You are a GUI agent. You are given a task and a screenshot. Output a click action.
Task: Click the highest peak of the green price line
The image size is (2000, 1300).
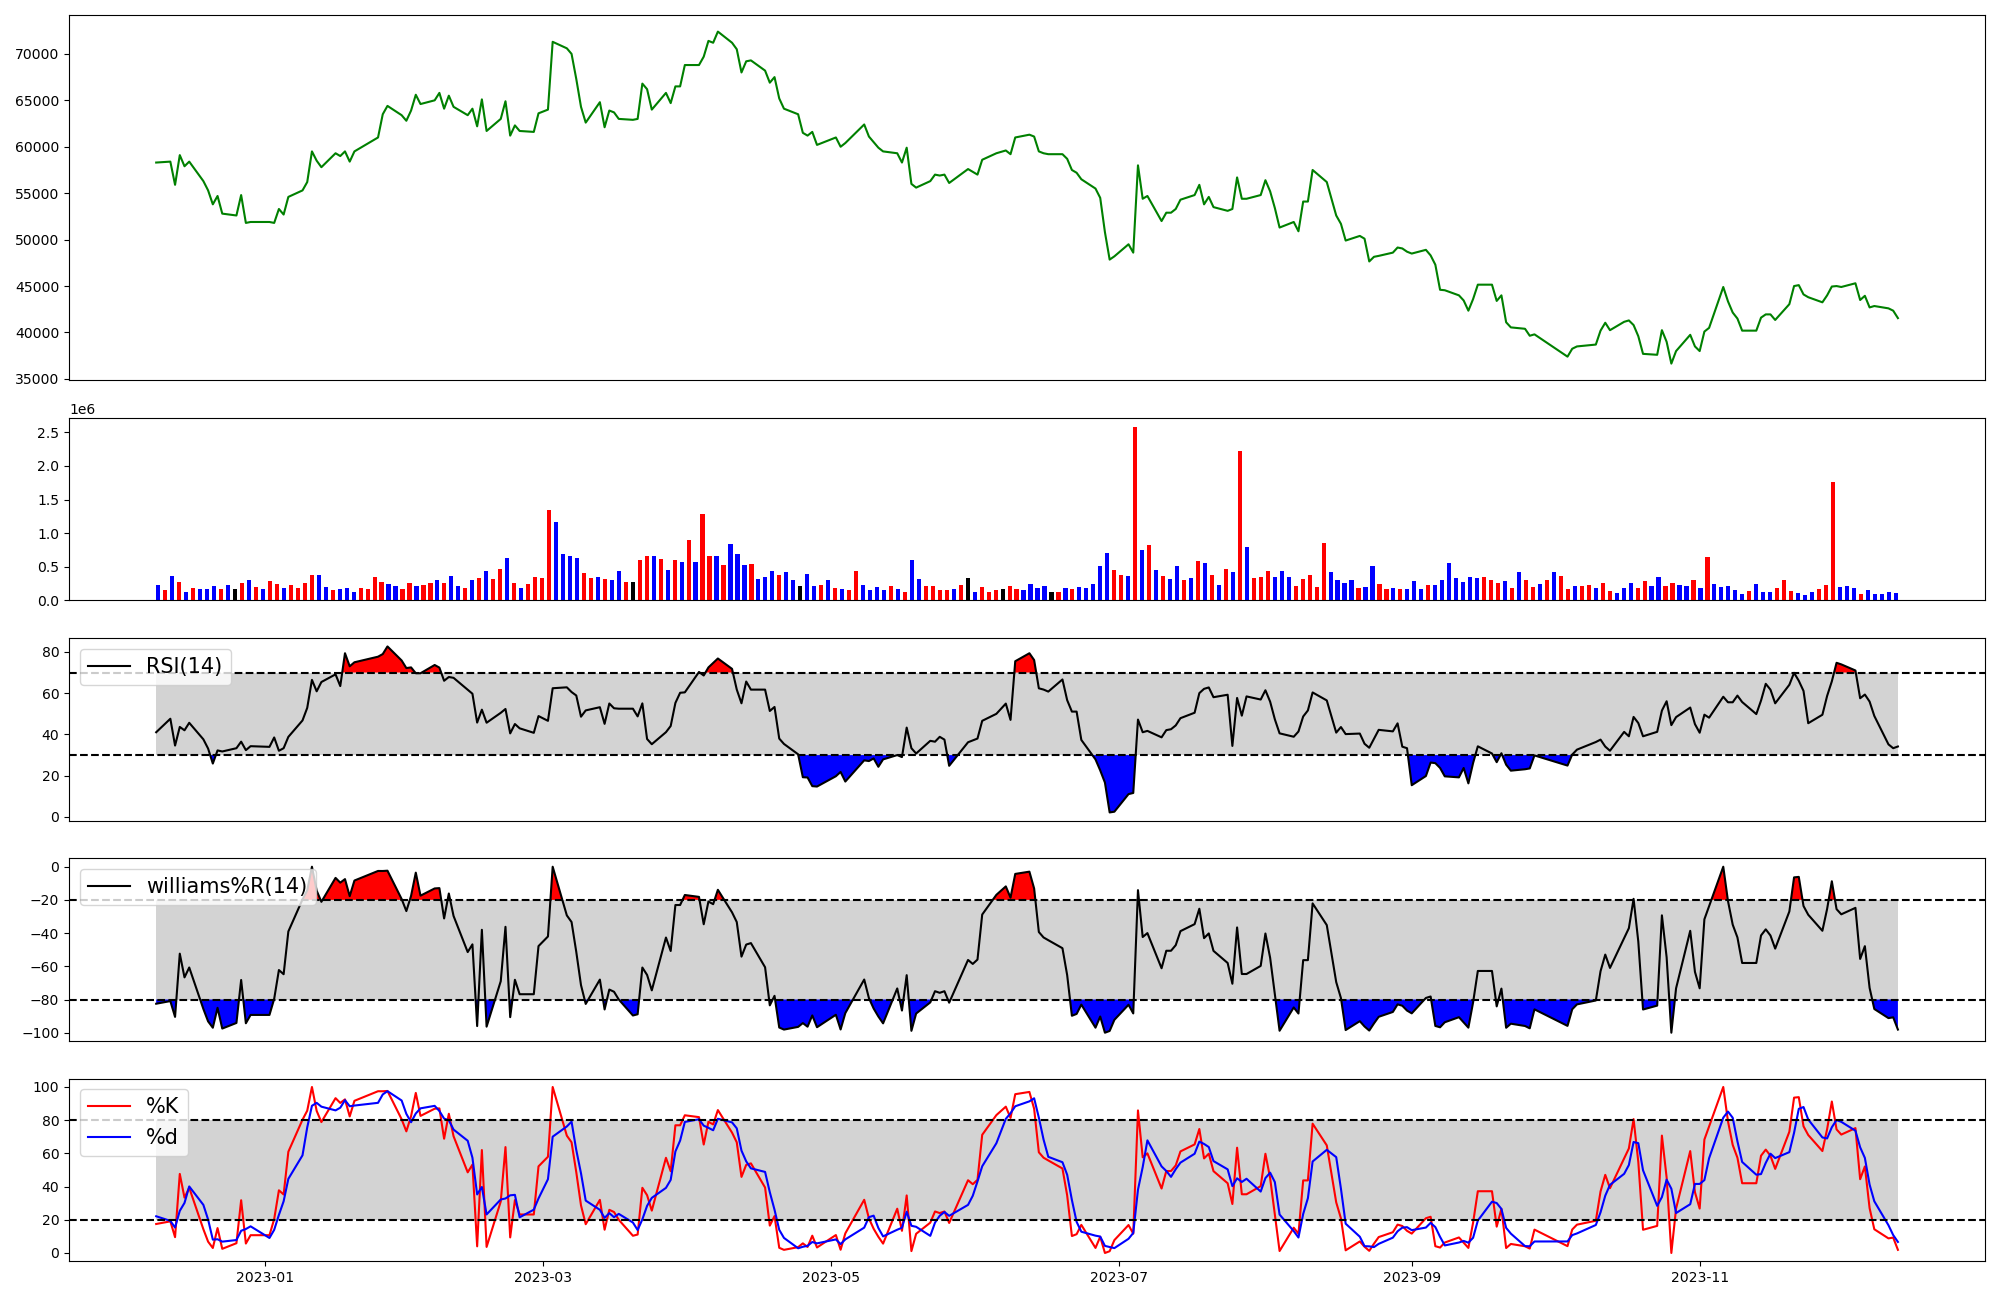point(718,32)
